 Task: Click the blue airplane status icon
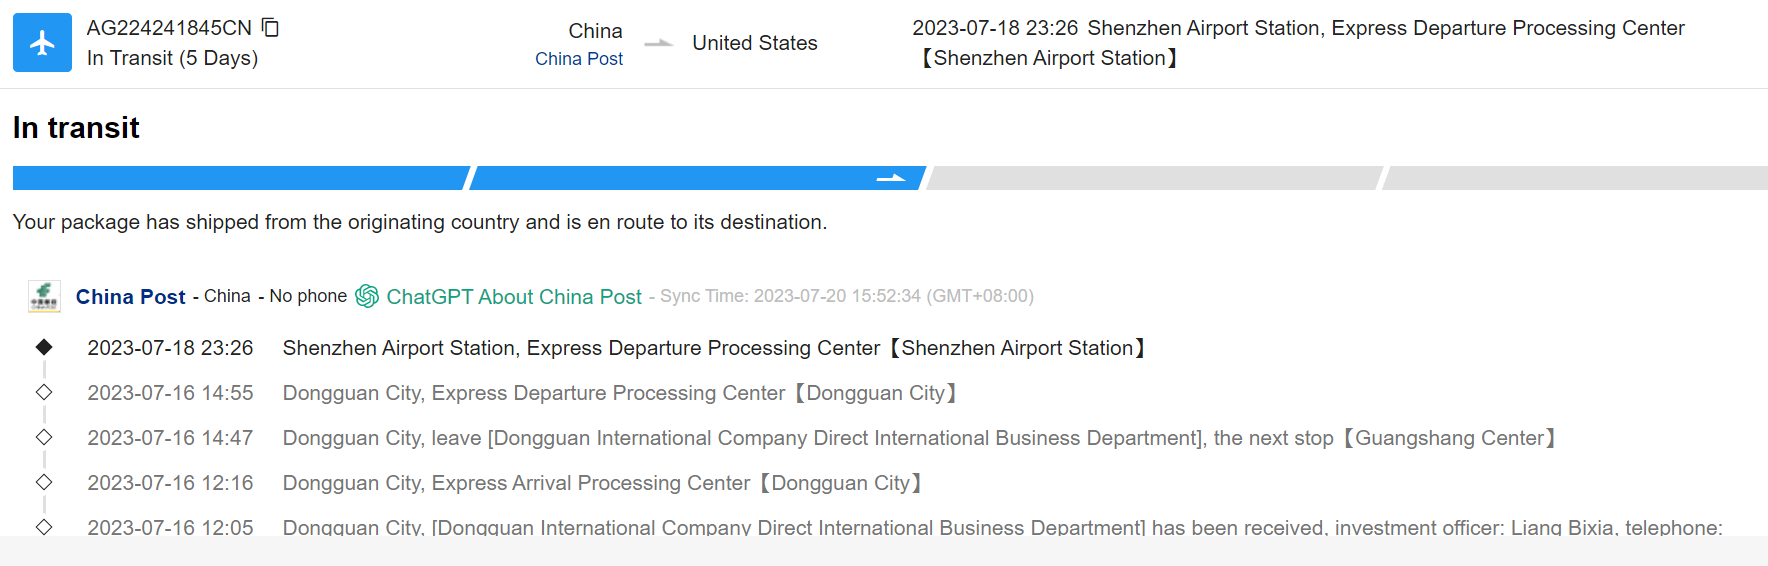(42, 43)
